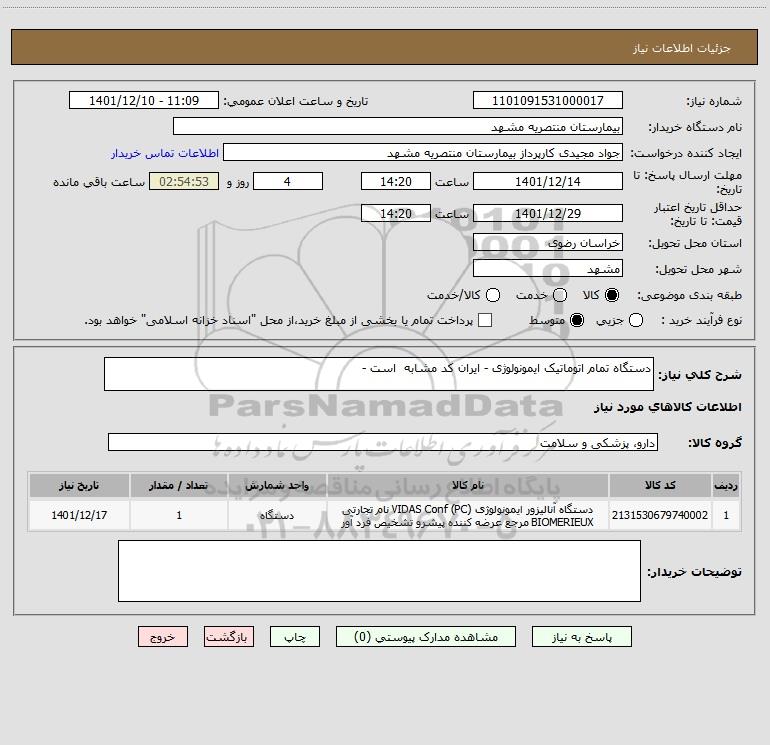770x745 pixels.
Task: Click the شرح کلی نیاز description box
Action: 379,374
